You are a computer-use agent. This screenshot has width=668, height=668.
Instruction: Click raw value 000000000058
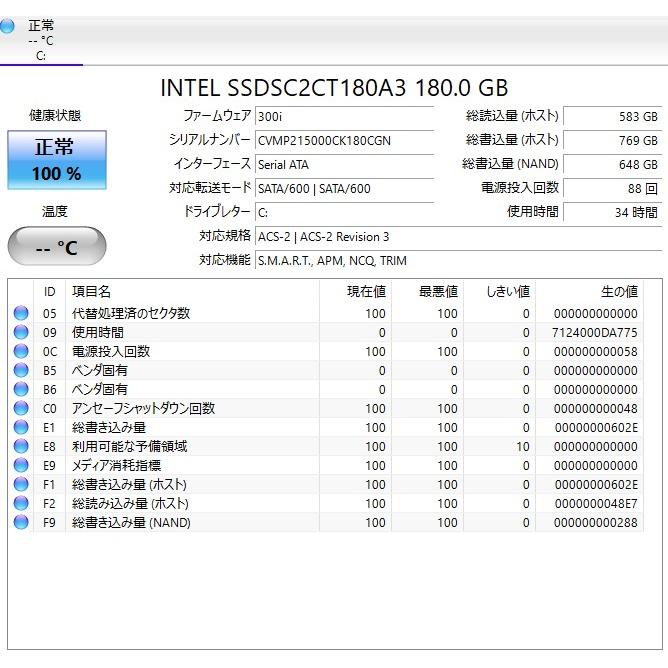[x=596, y=351]
